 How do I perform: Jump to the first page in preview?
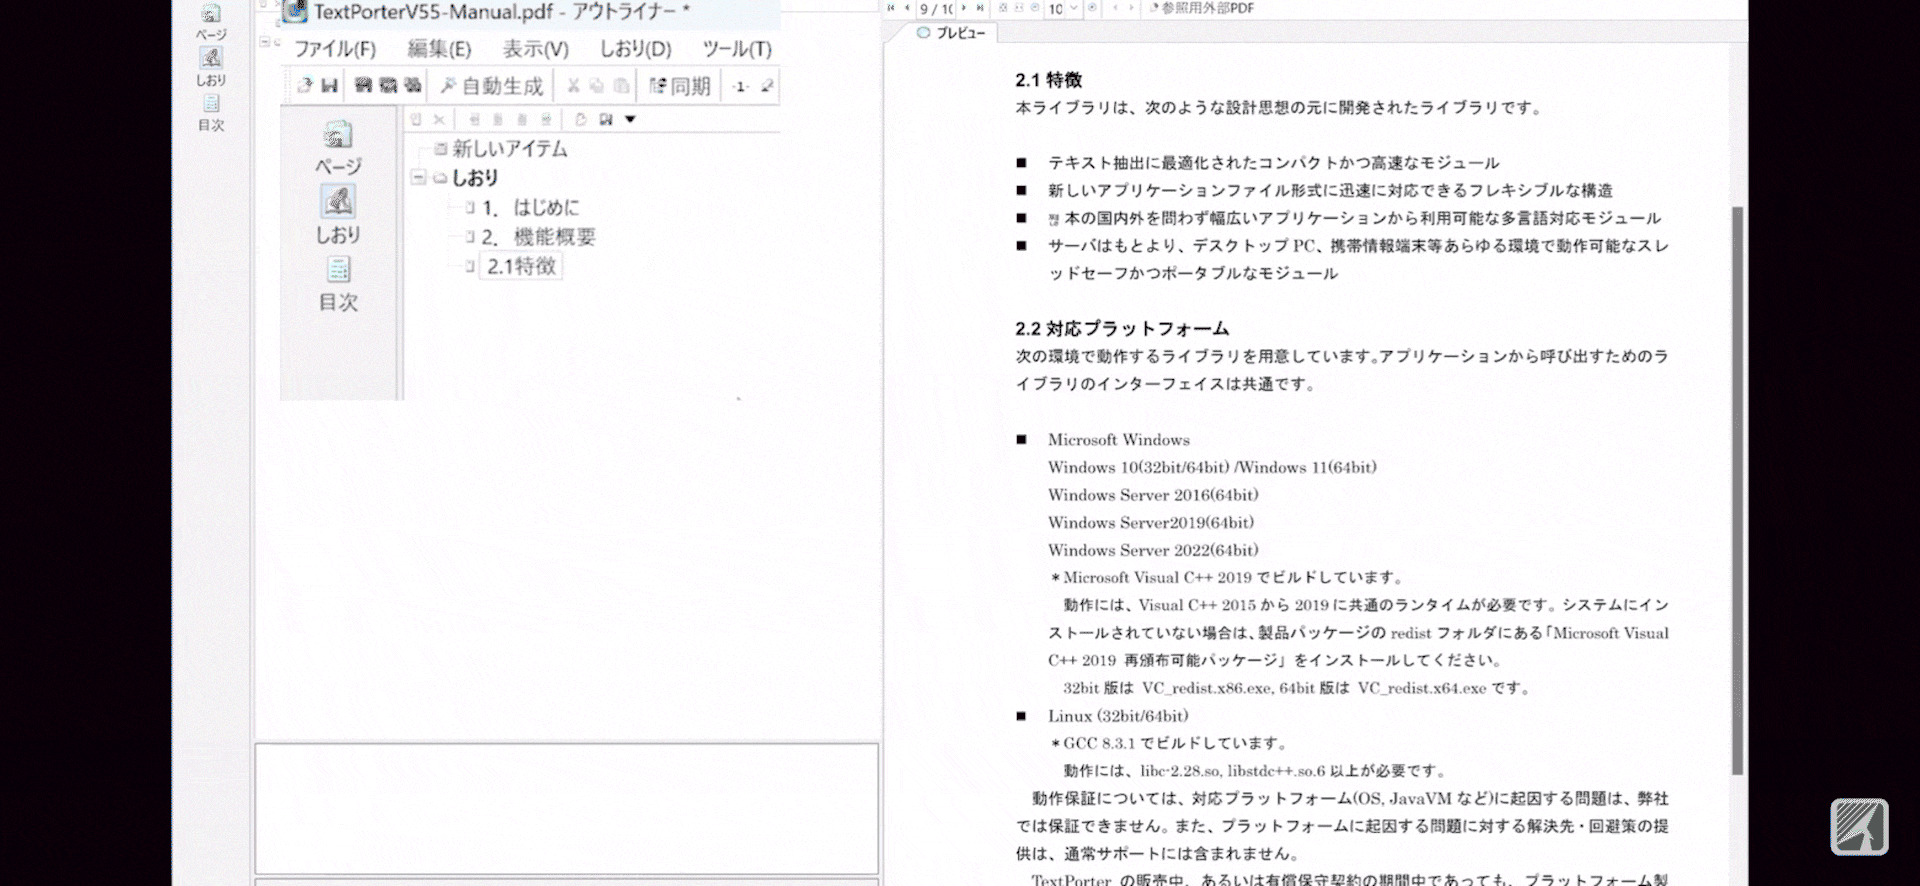[891, 8]
